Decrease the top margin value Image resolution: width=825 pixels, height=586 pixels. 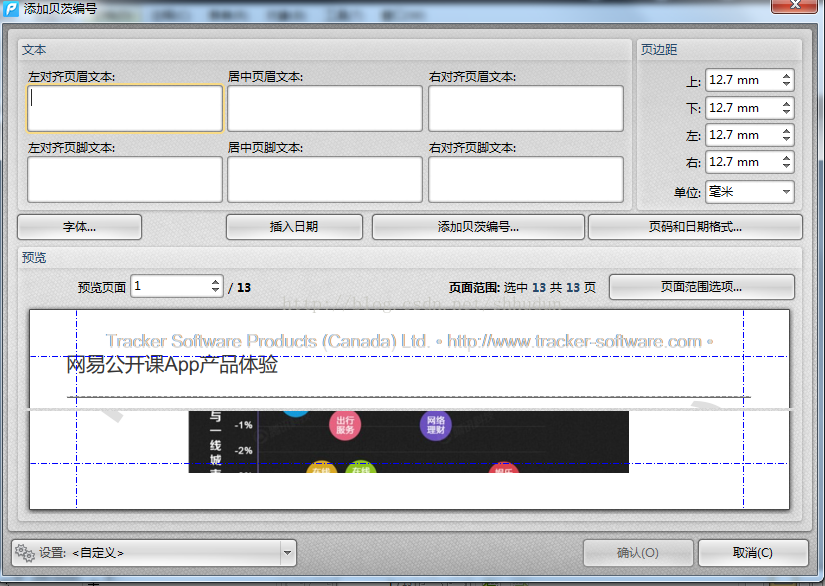tap(786, 84)
